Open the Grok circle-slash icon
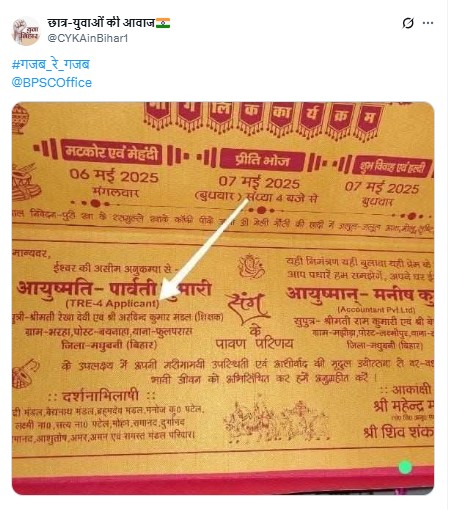Image resolution: width=455 pixels, height=510 pixels. [408, 23]
